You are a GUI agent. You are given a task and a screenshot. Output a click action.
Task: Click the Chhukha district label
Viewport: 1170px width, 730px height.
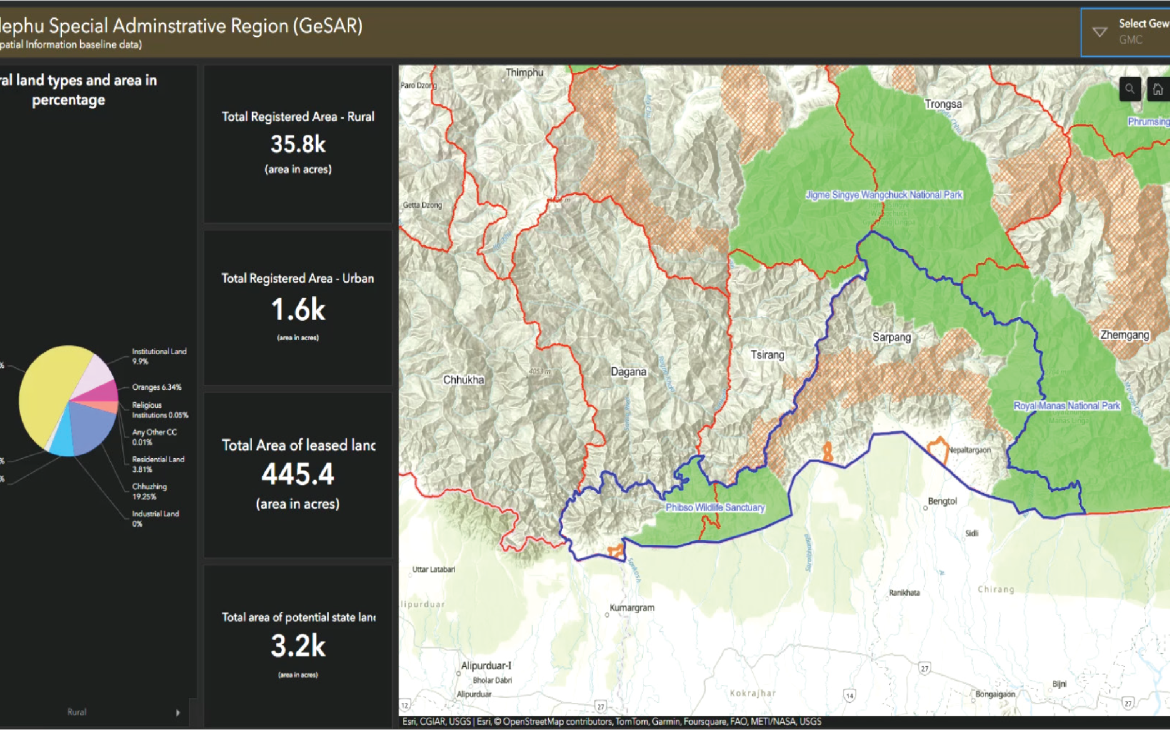click(x=463, y=380)
